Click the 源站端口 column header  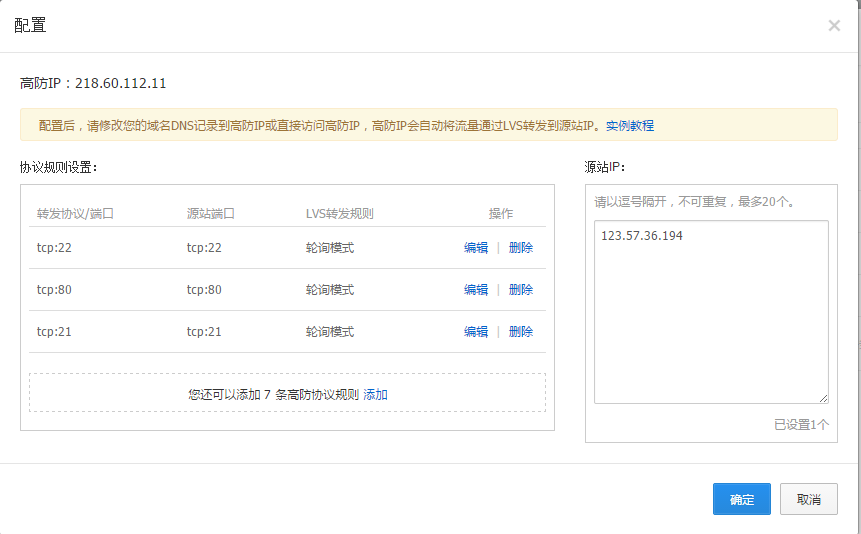[211, 214]
